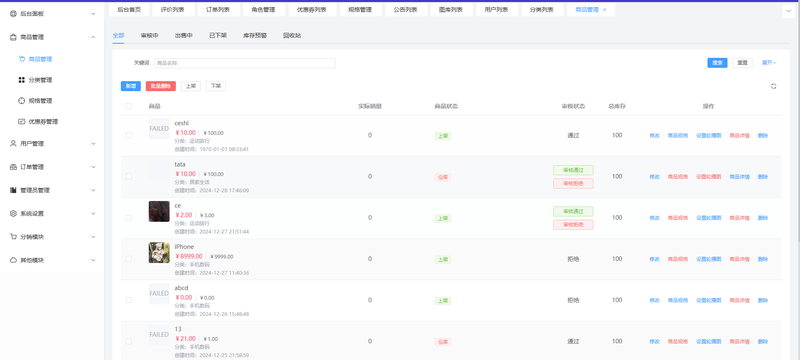The height and width of the screenshot is (360, 800).
Task: Open 规格管理 in the sidebar
Action: tap(40, 101)
